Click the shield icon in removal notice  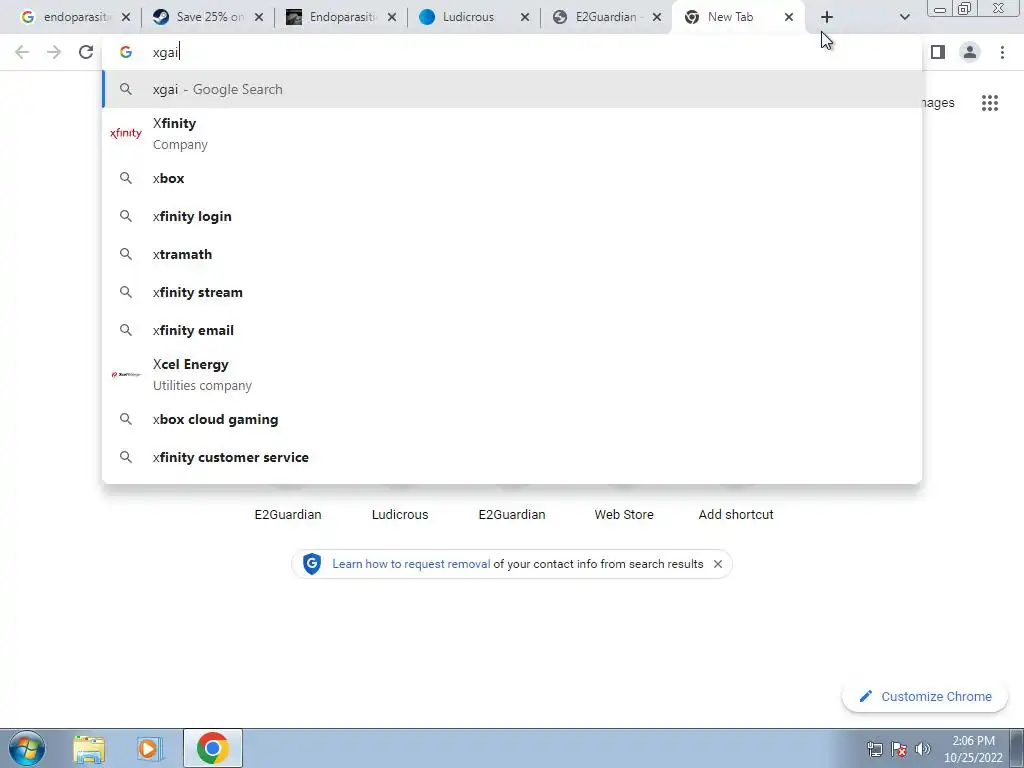coord(312,564)
